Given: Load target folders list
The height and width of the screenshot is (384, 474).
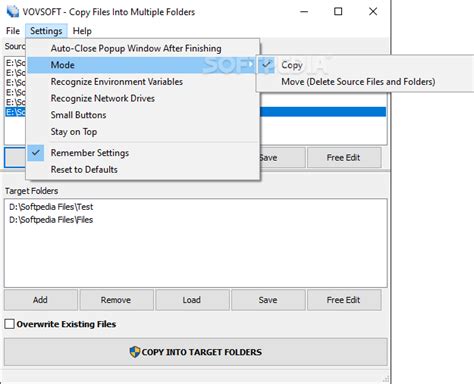Looking at the screenshot, I should click(x=192, y=300).
